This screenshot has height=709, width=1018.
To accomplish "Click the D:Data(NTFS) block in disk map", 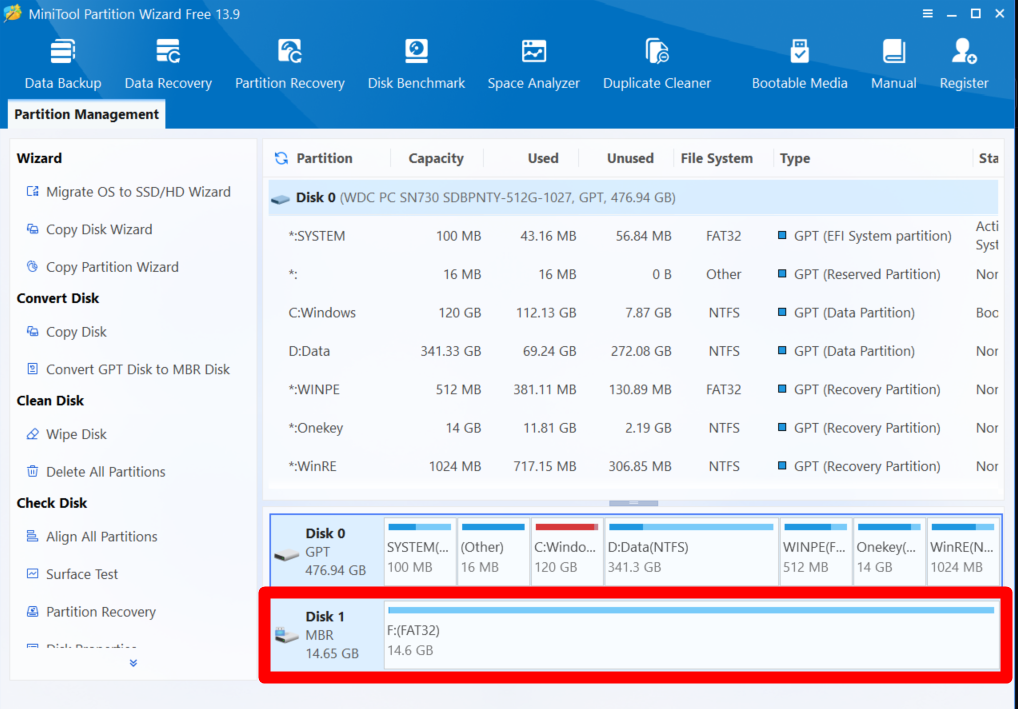I will (x=691, y=551).
